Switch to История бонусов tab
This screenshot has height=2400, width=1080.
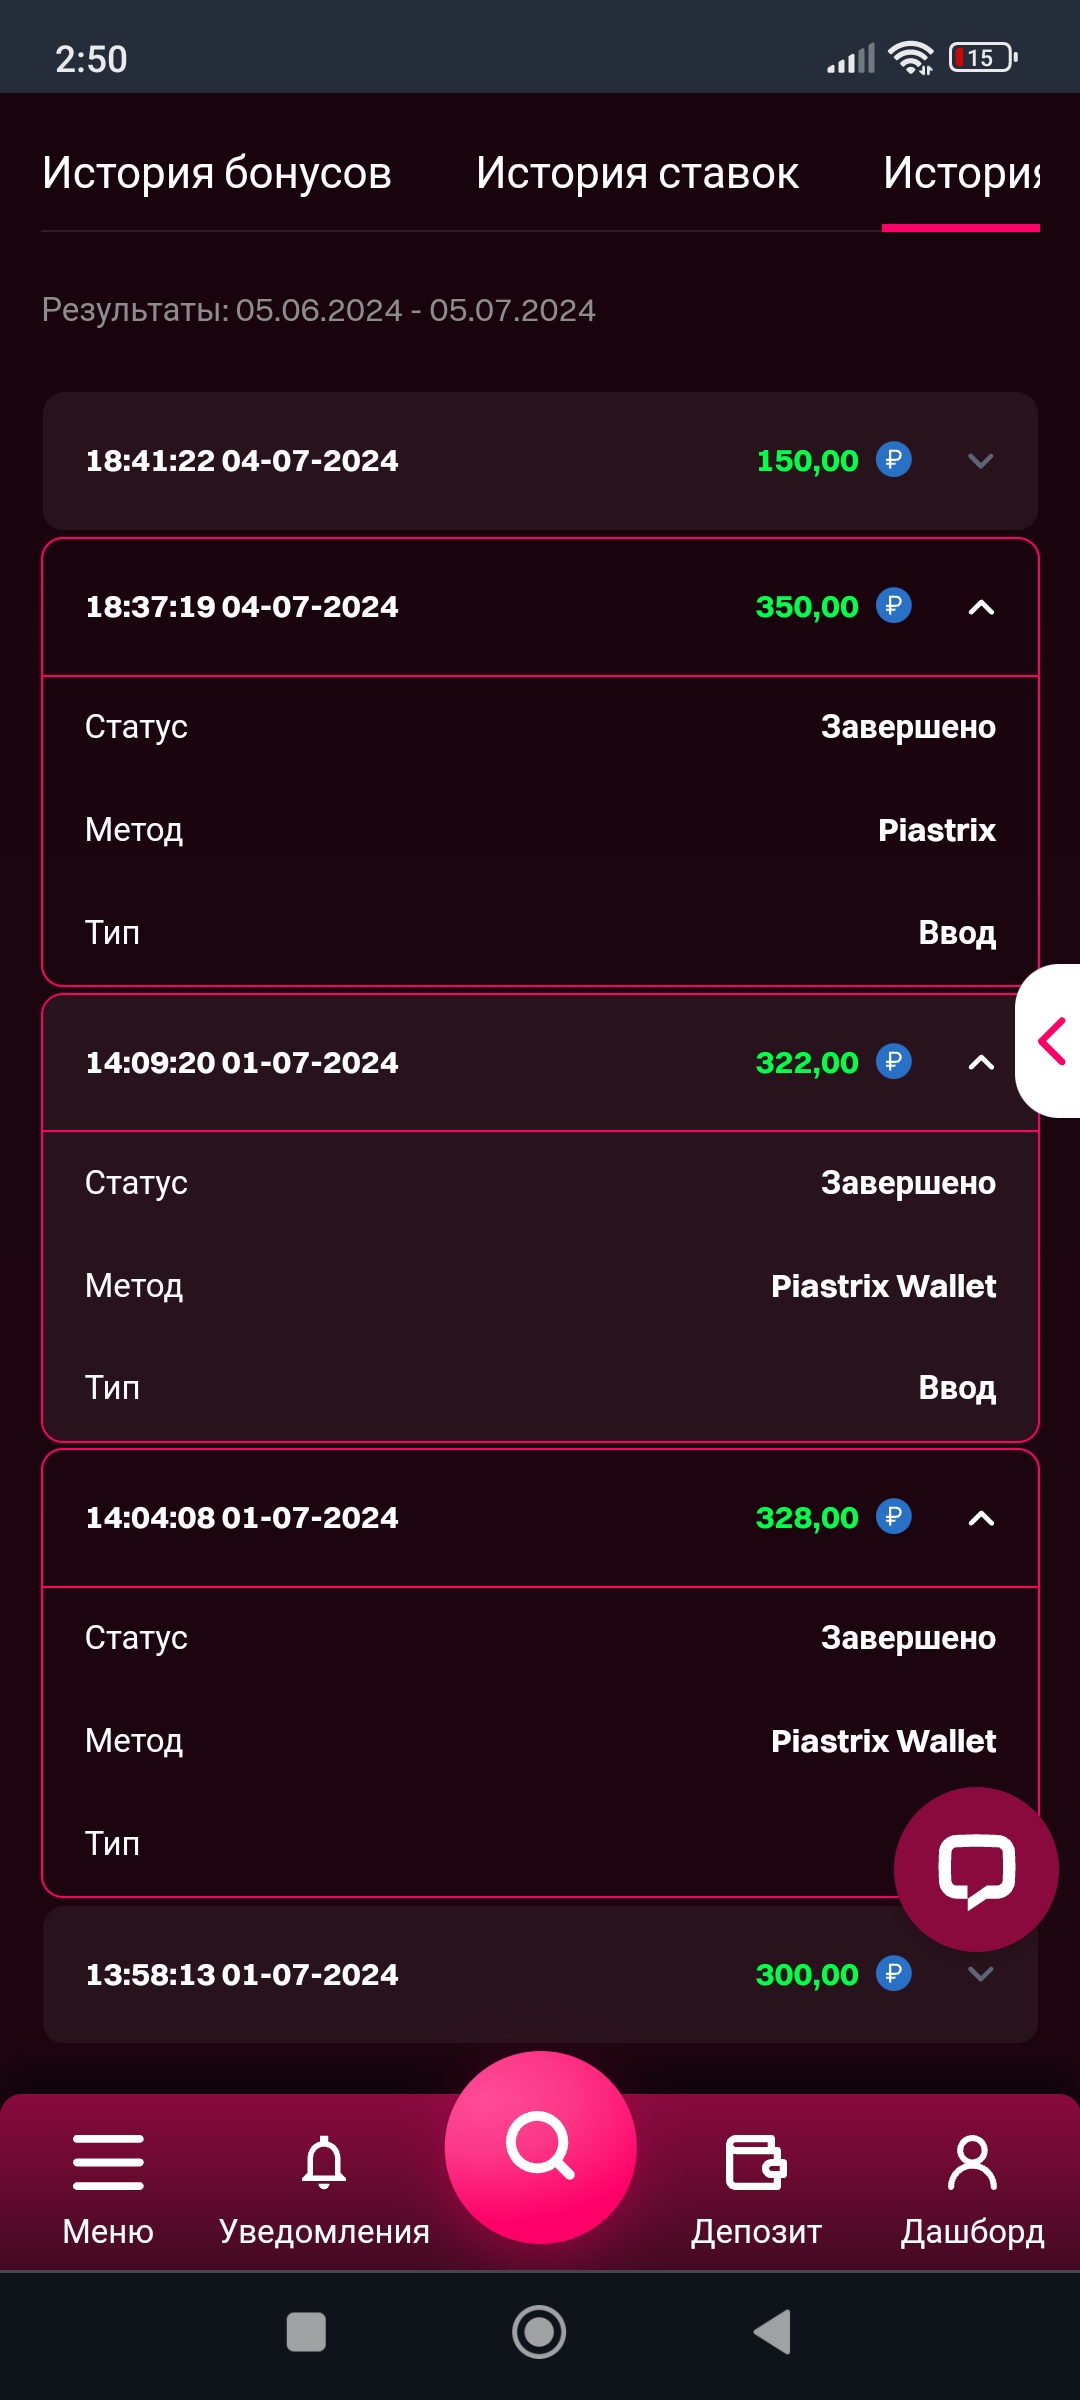(217, 173)
